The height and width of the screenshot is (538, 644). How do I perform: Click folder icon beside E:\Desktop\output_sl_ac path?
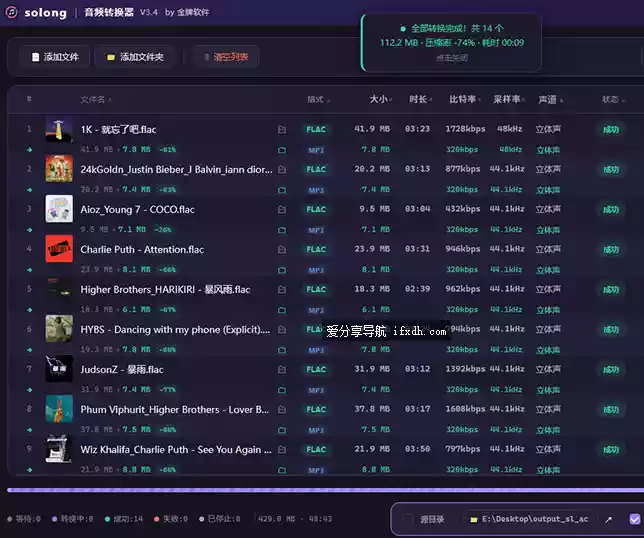point(474,520)
